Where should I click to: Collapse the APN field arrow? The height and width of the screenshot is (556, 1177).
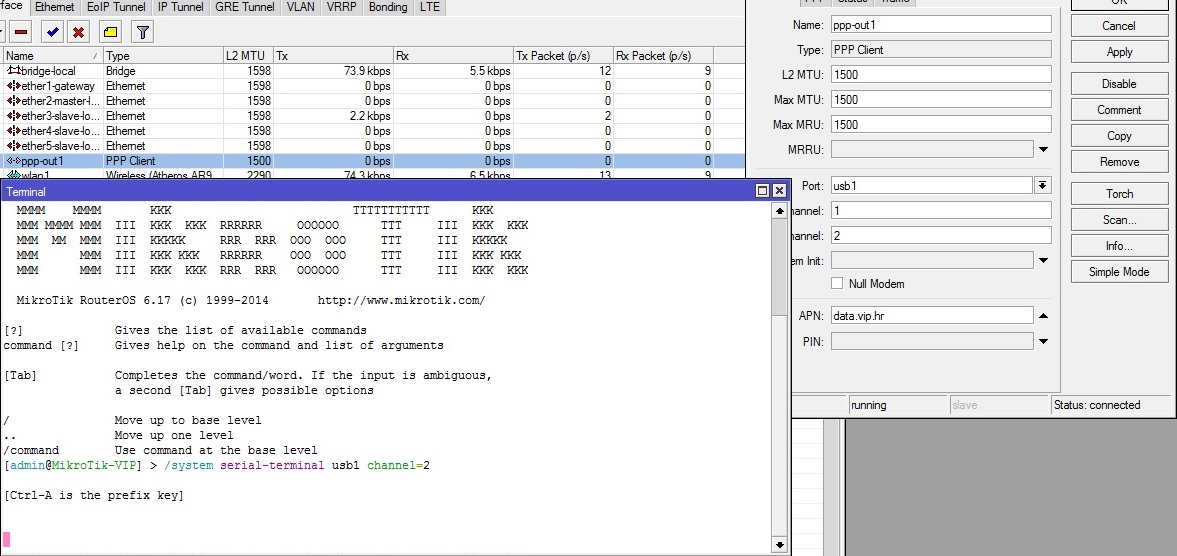(1043, 316)
